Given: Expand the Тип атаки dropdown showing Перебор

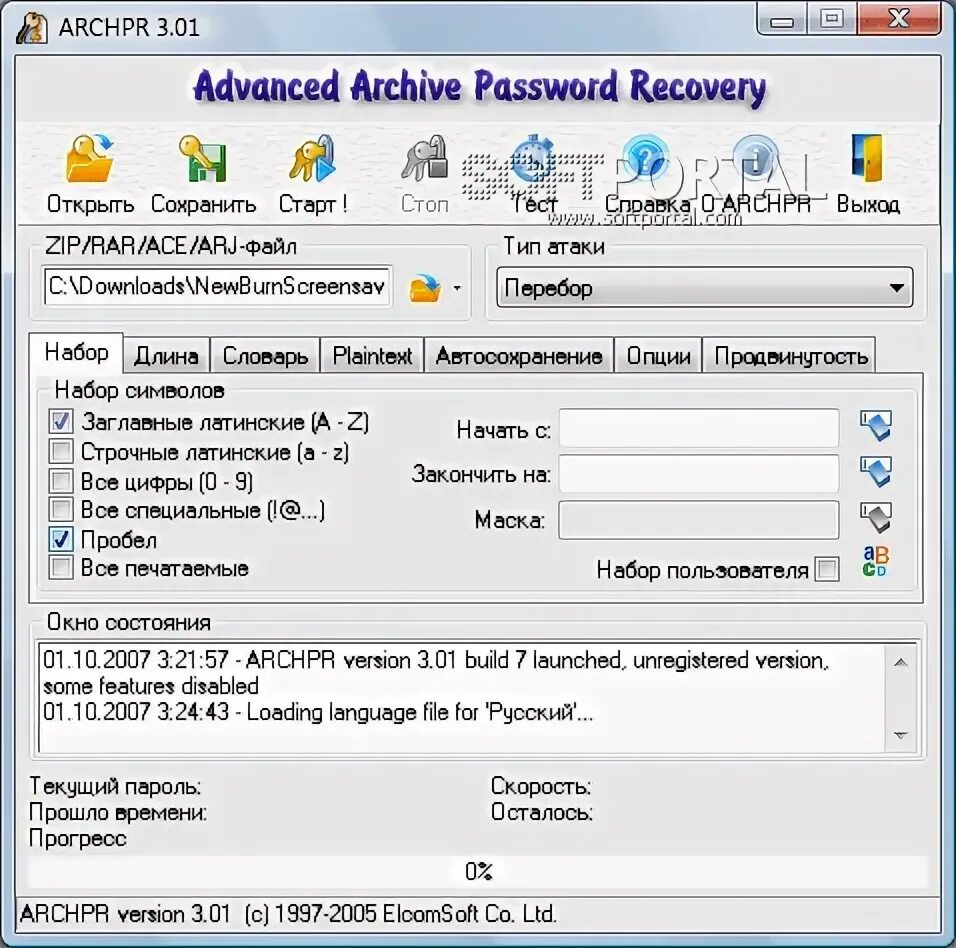Looking at the screenshot, I should click(x=705, y=287).
